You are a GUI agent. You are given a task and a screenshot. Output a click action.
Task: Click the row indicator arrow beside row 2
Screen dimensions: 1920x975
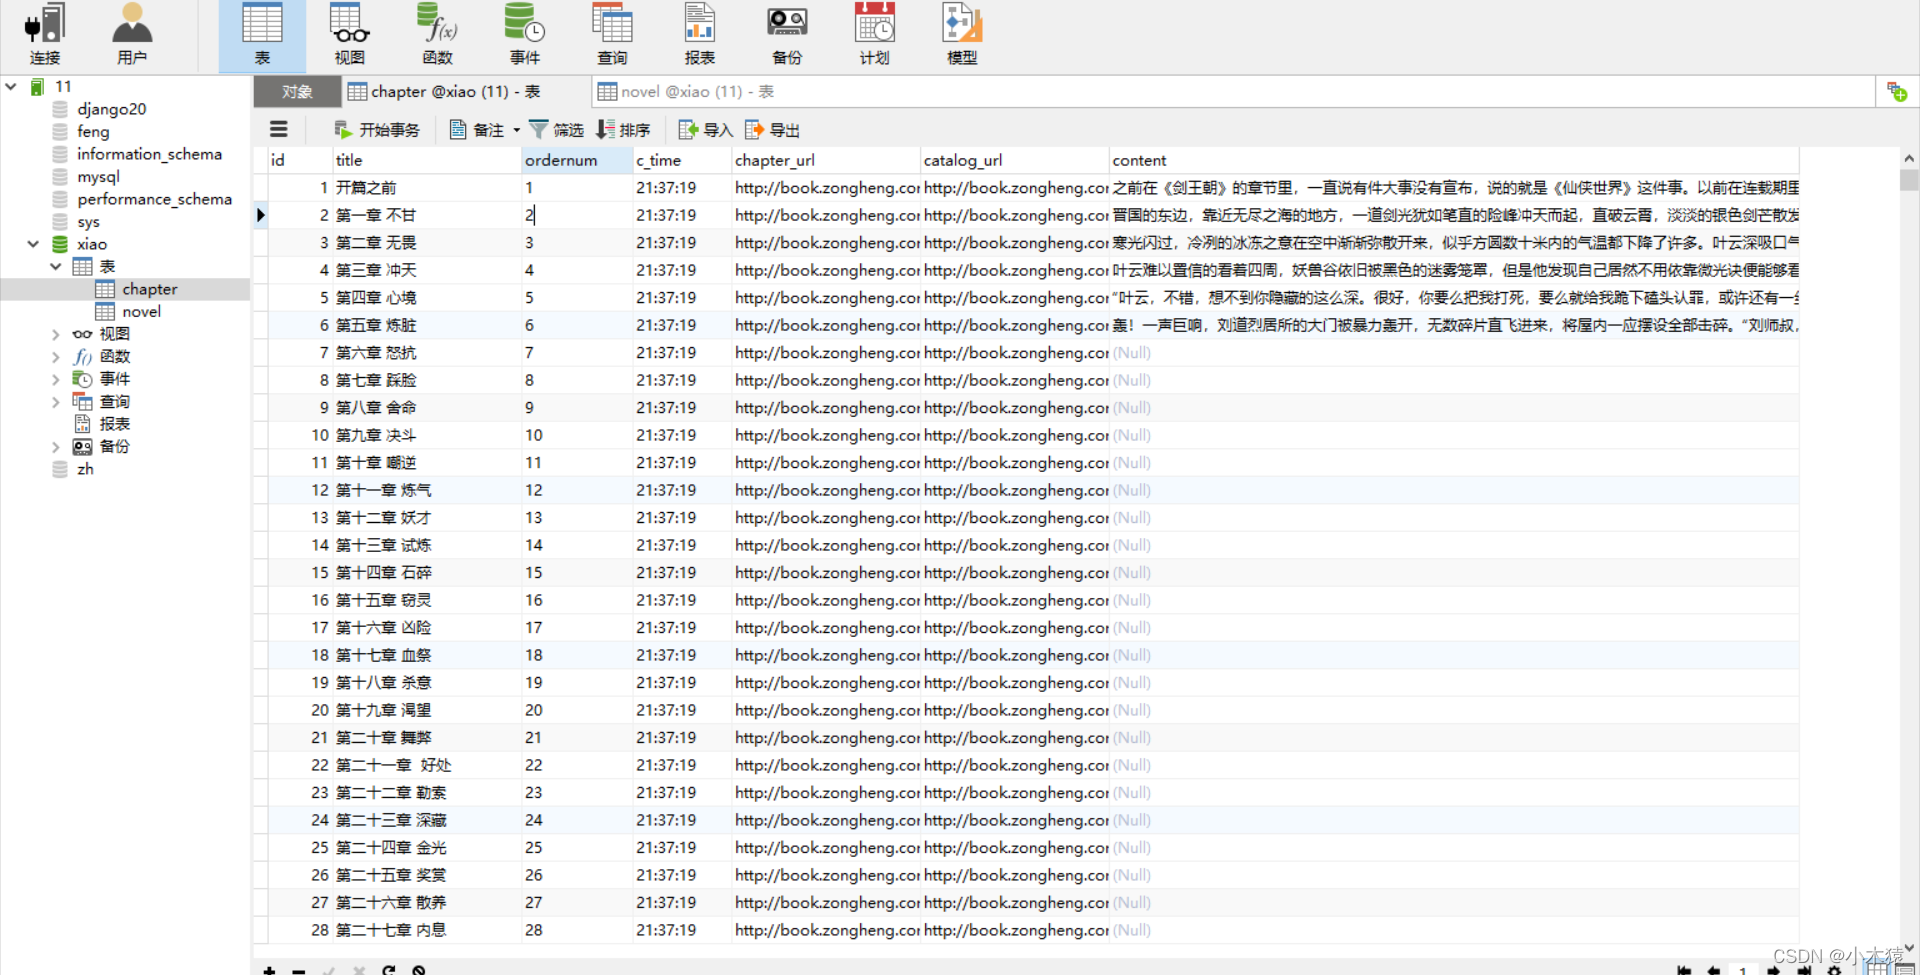click(x=261, y=215)
